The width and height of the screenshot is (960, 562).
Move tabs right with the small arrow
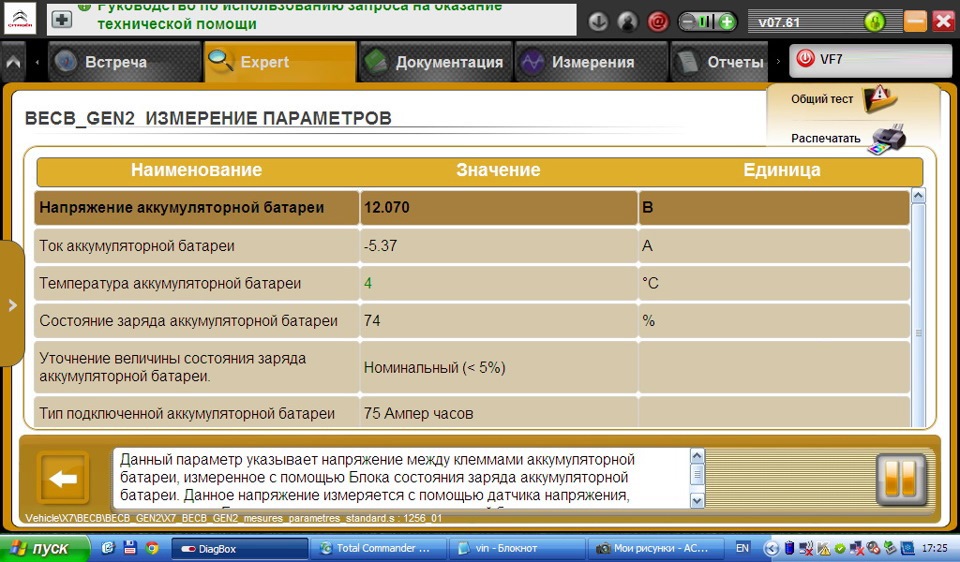pyautogui.click(x=778, y=62)
